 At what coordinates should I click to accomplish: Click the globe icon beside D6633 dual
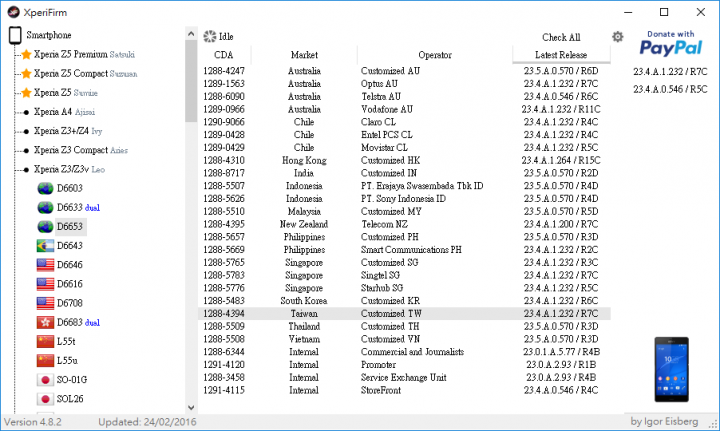[45, 207]
